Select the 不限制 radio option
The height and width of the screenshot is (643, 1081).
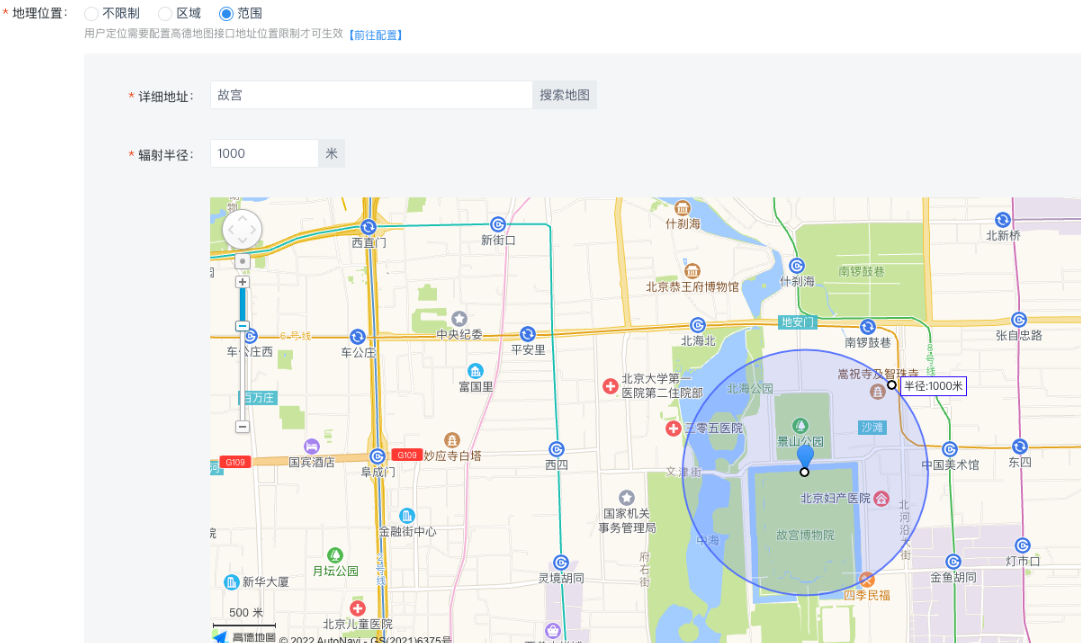(x=92, y=14)
